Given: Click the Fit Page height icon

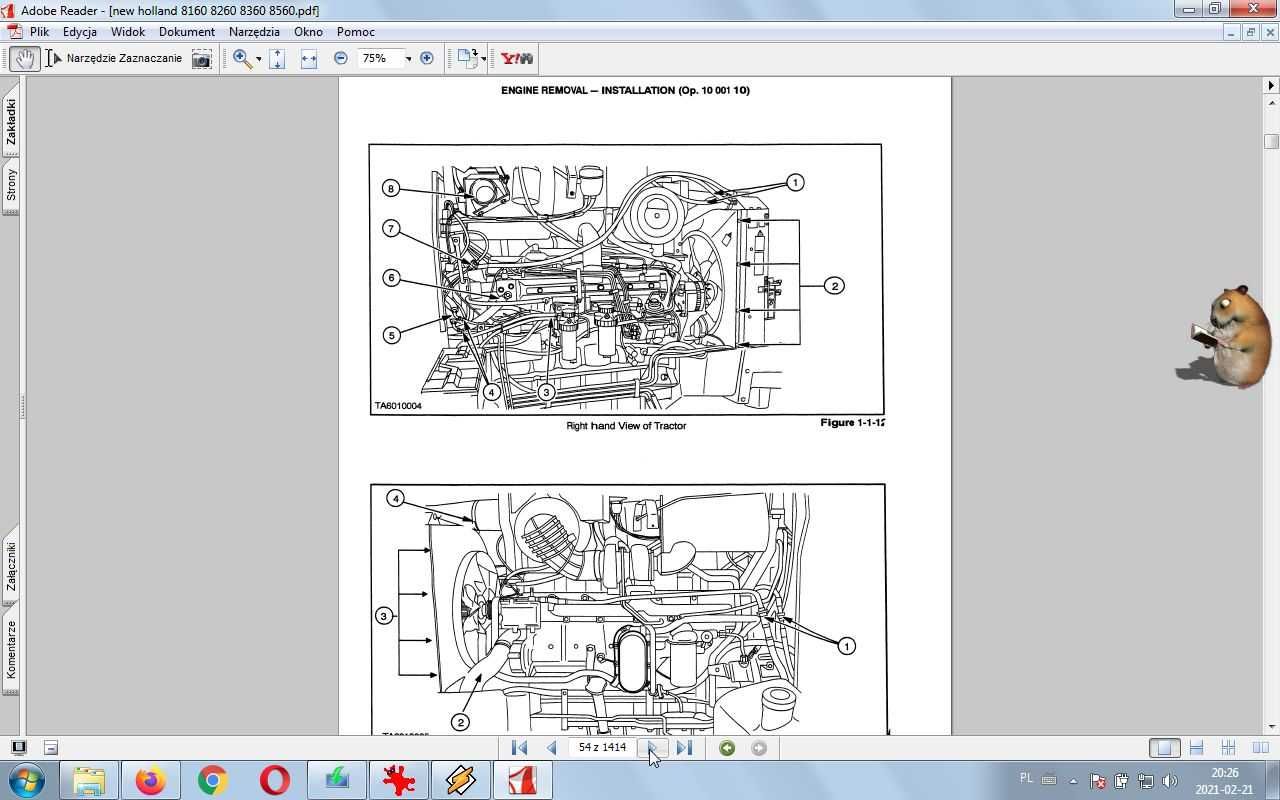Looking at the screenshot, I should pos(277,59).
